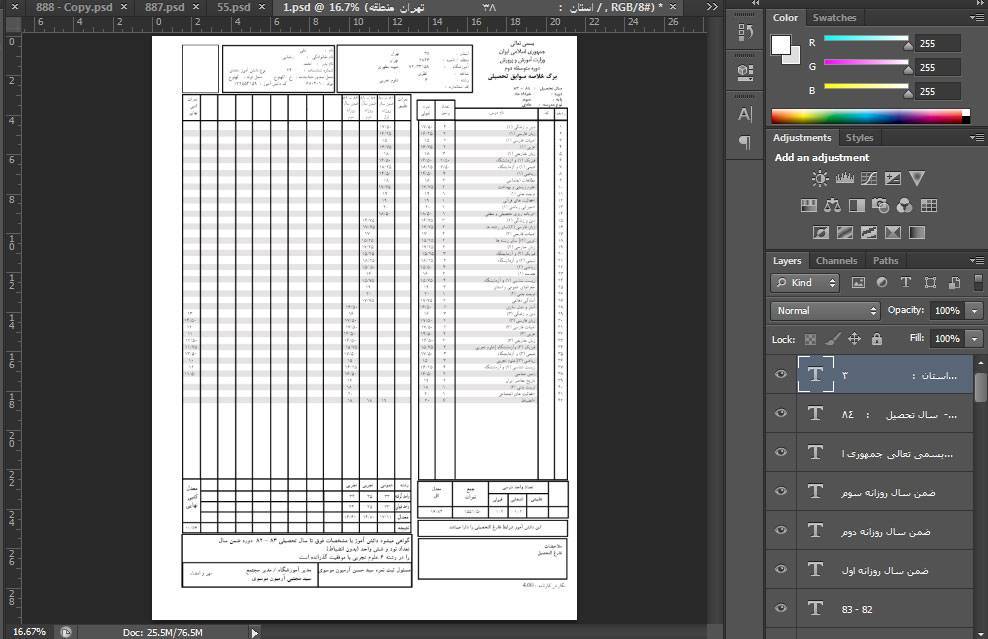Image resolution: width=988 pixels, height=639 pixels.
Task: Open the Fill slider dropdown arrow
Action: 975,339
